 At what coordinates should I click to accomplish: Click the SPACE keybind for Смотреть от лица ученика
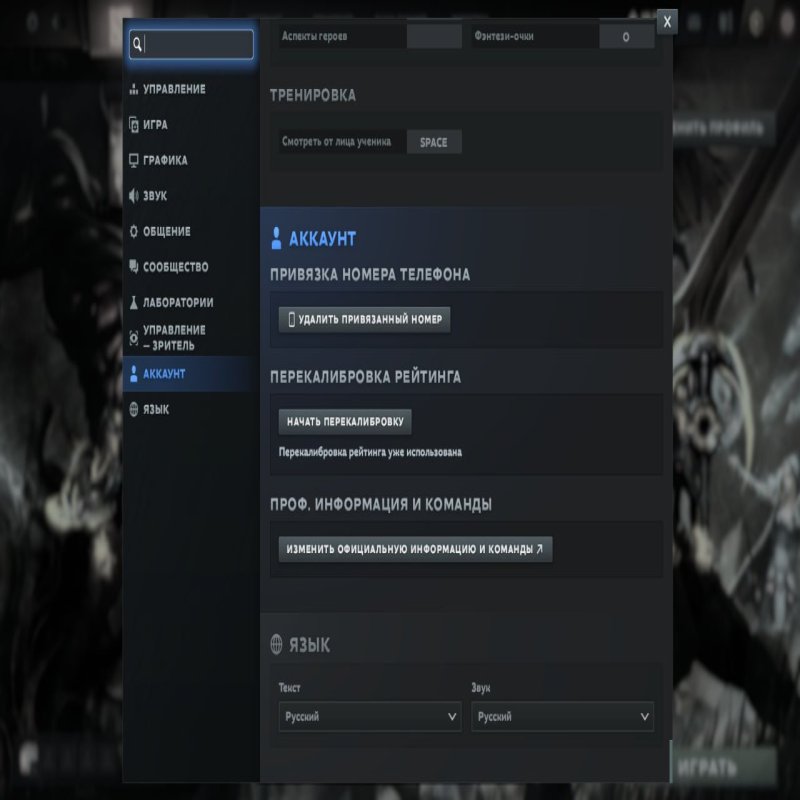(433, 142)
